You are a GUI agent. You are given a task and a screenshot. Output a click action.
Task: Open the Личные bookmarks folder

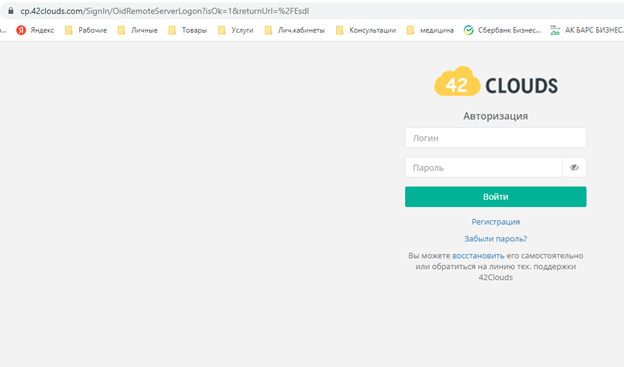[x=138, y=30]
